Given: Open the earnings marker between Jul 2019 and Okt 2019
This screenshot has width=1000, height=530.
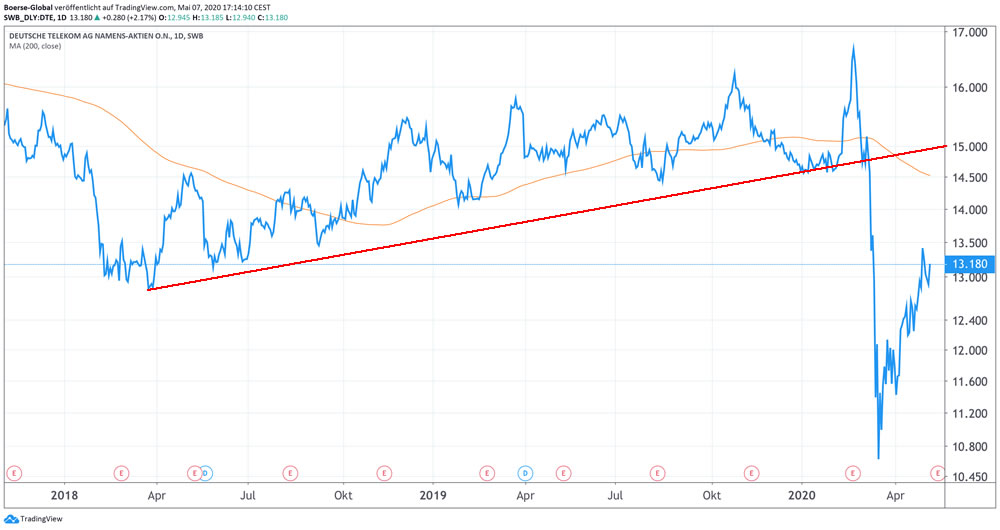Looking at the screenshot, I should coord(658,473).
